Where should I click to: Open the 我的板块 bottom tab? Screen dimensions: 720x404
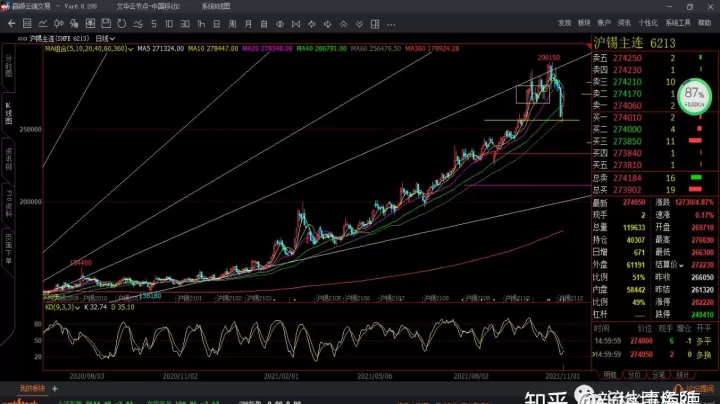(x=32, y=388)
